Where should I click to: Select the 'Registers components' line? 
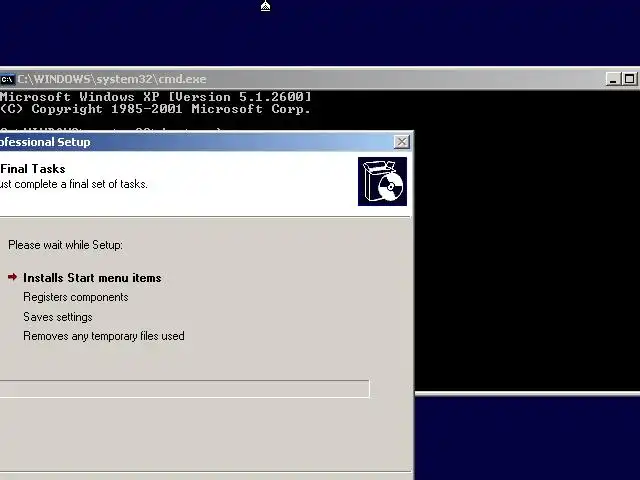[x=76, y=297]
